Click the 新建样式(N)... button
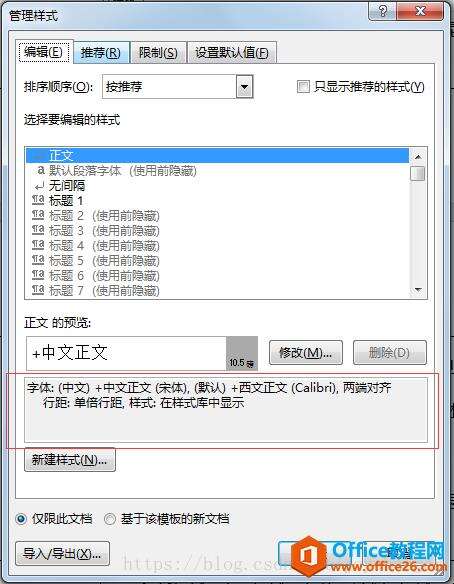454x584 pixels. tap(70, 460)
